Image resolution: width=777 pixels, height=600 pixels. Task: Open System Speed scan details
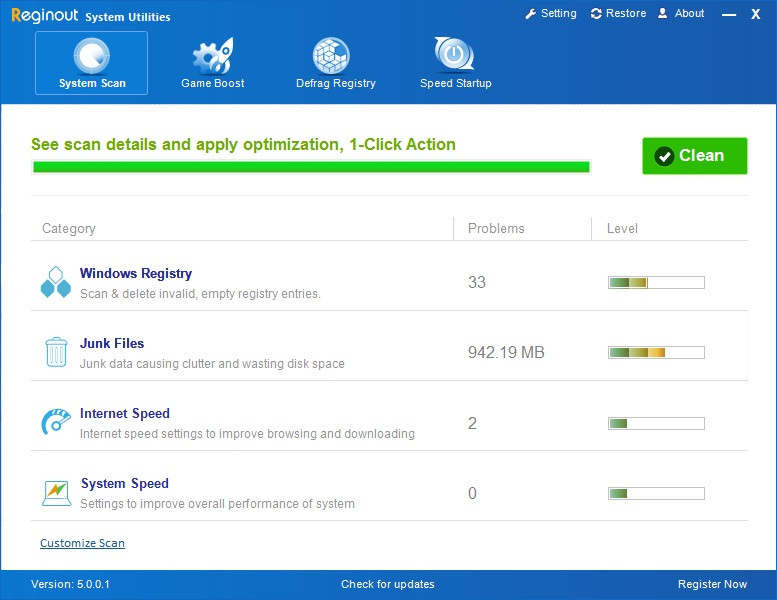124,483
